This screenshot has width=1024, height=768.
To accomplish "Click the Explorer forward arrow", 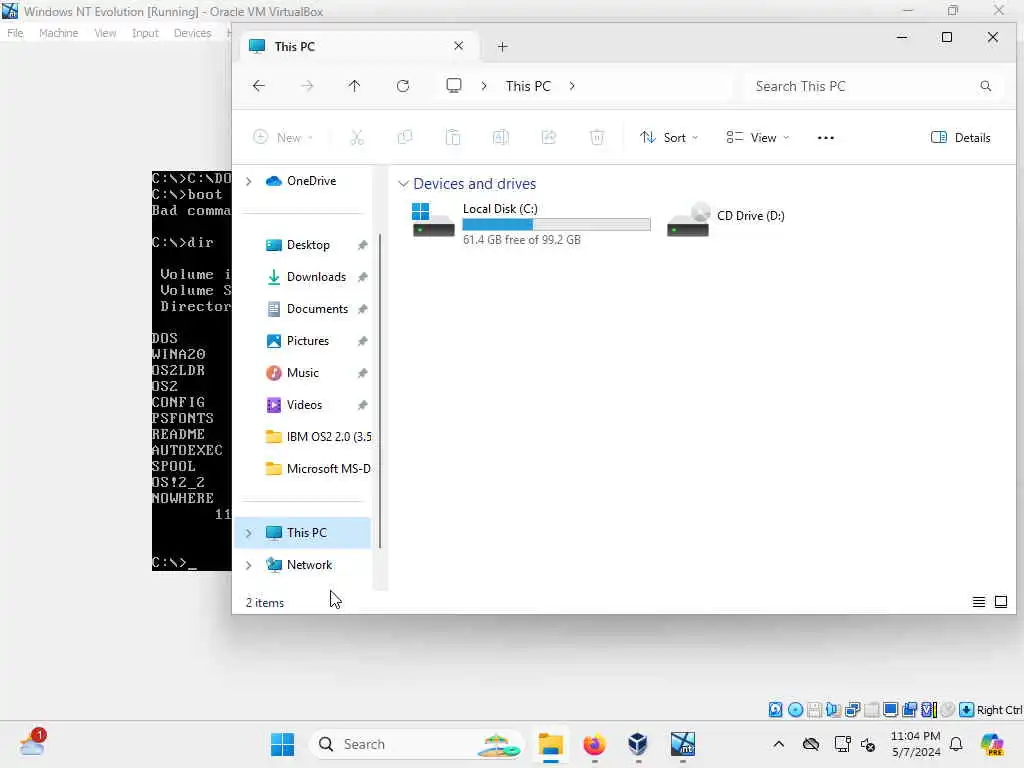I will [x=307, y=86].
